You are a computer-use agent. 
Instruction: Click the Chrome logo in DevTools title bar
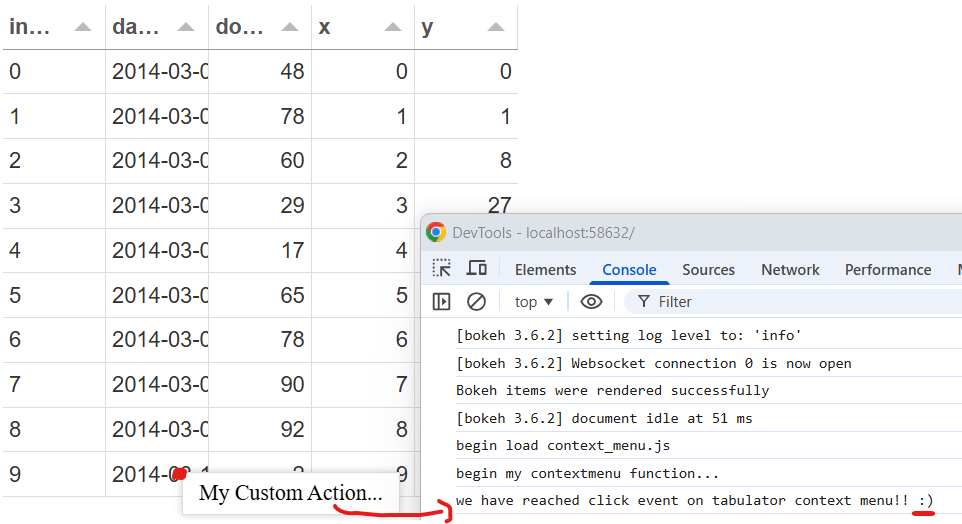(436, 232)
